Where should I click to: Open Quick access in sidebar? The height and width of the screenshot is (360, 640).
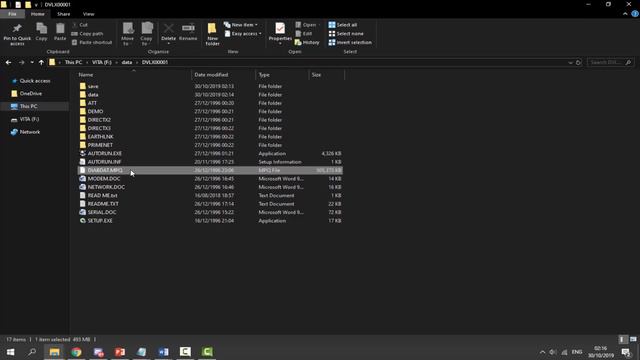[35, 81]
